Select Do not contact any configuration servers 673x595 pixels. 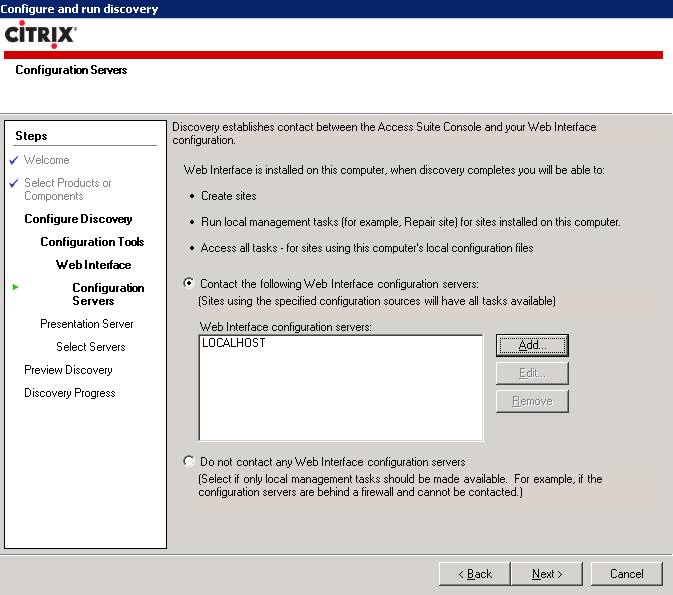[x=188, y=461]
